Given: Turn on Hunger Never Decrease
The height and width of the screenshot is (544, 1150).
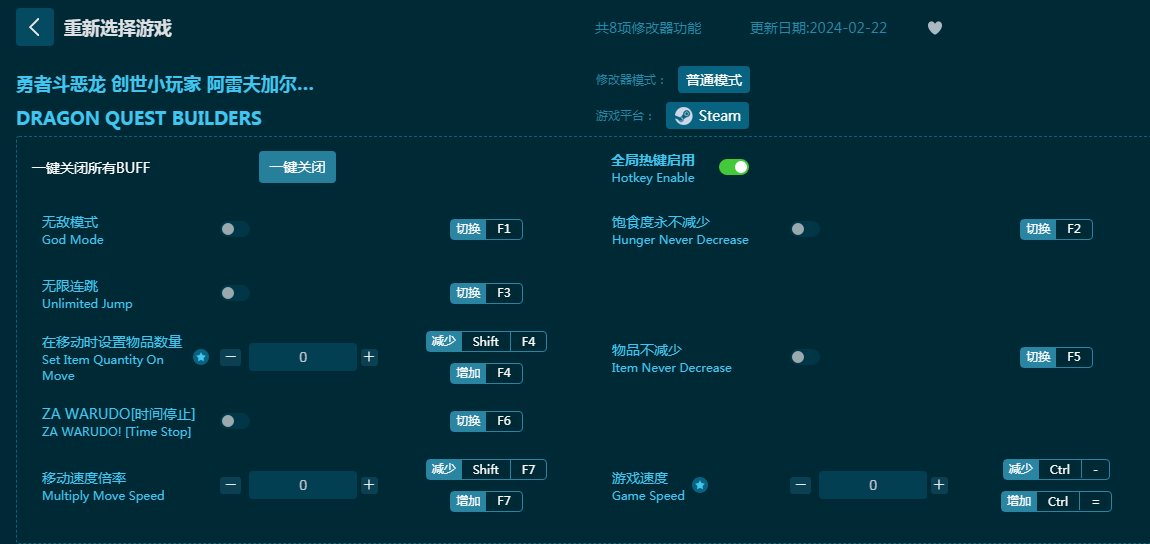Looking at the screenshot, I should pos(805,229).
